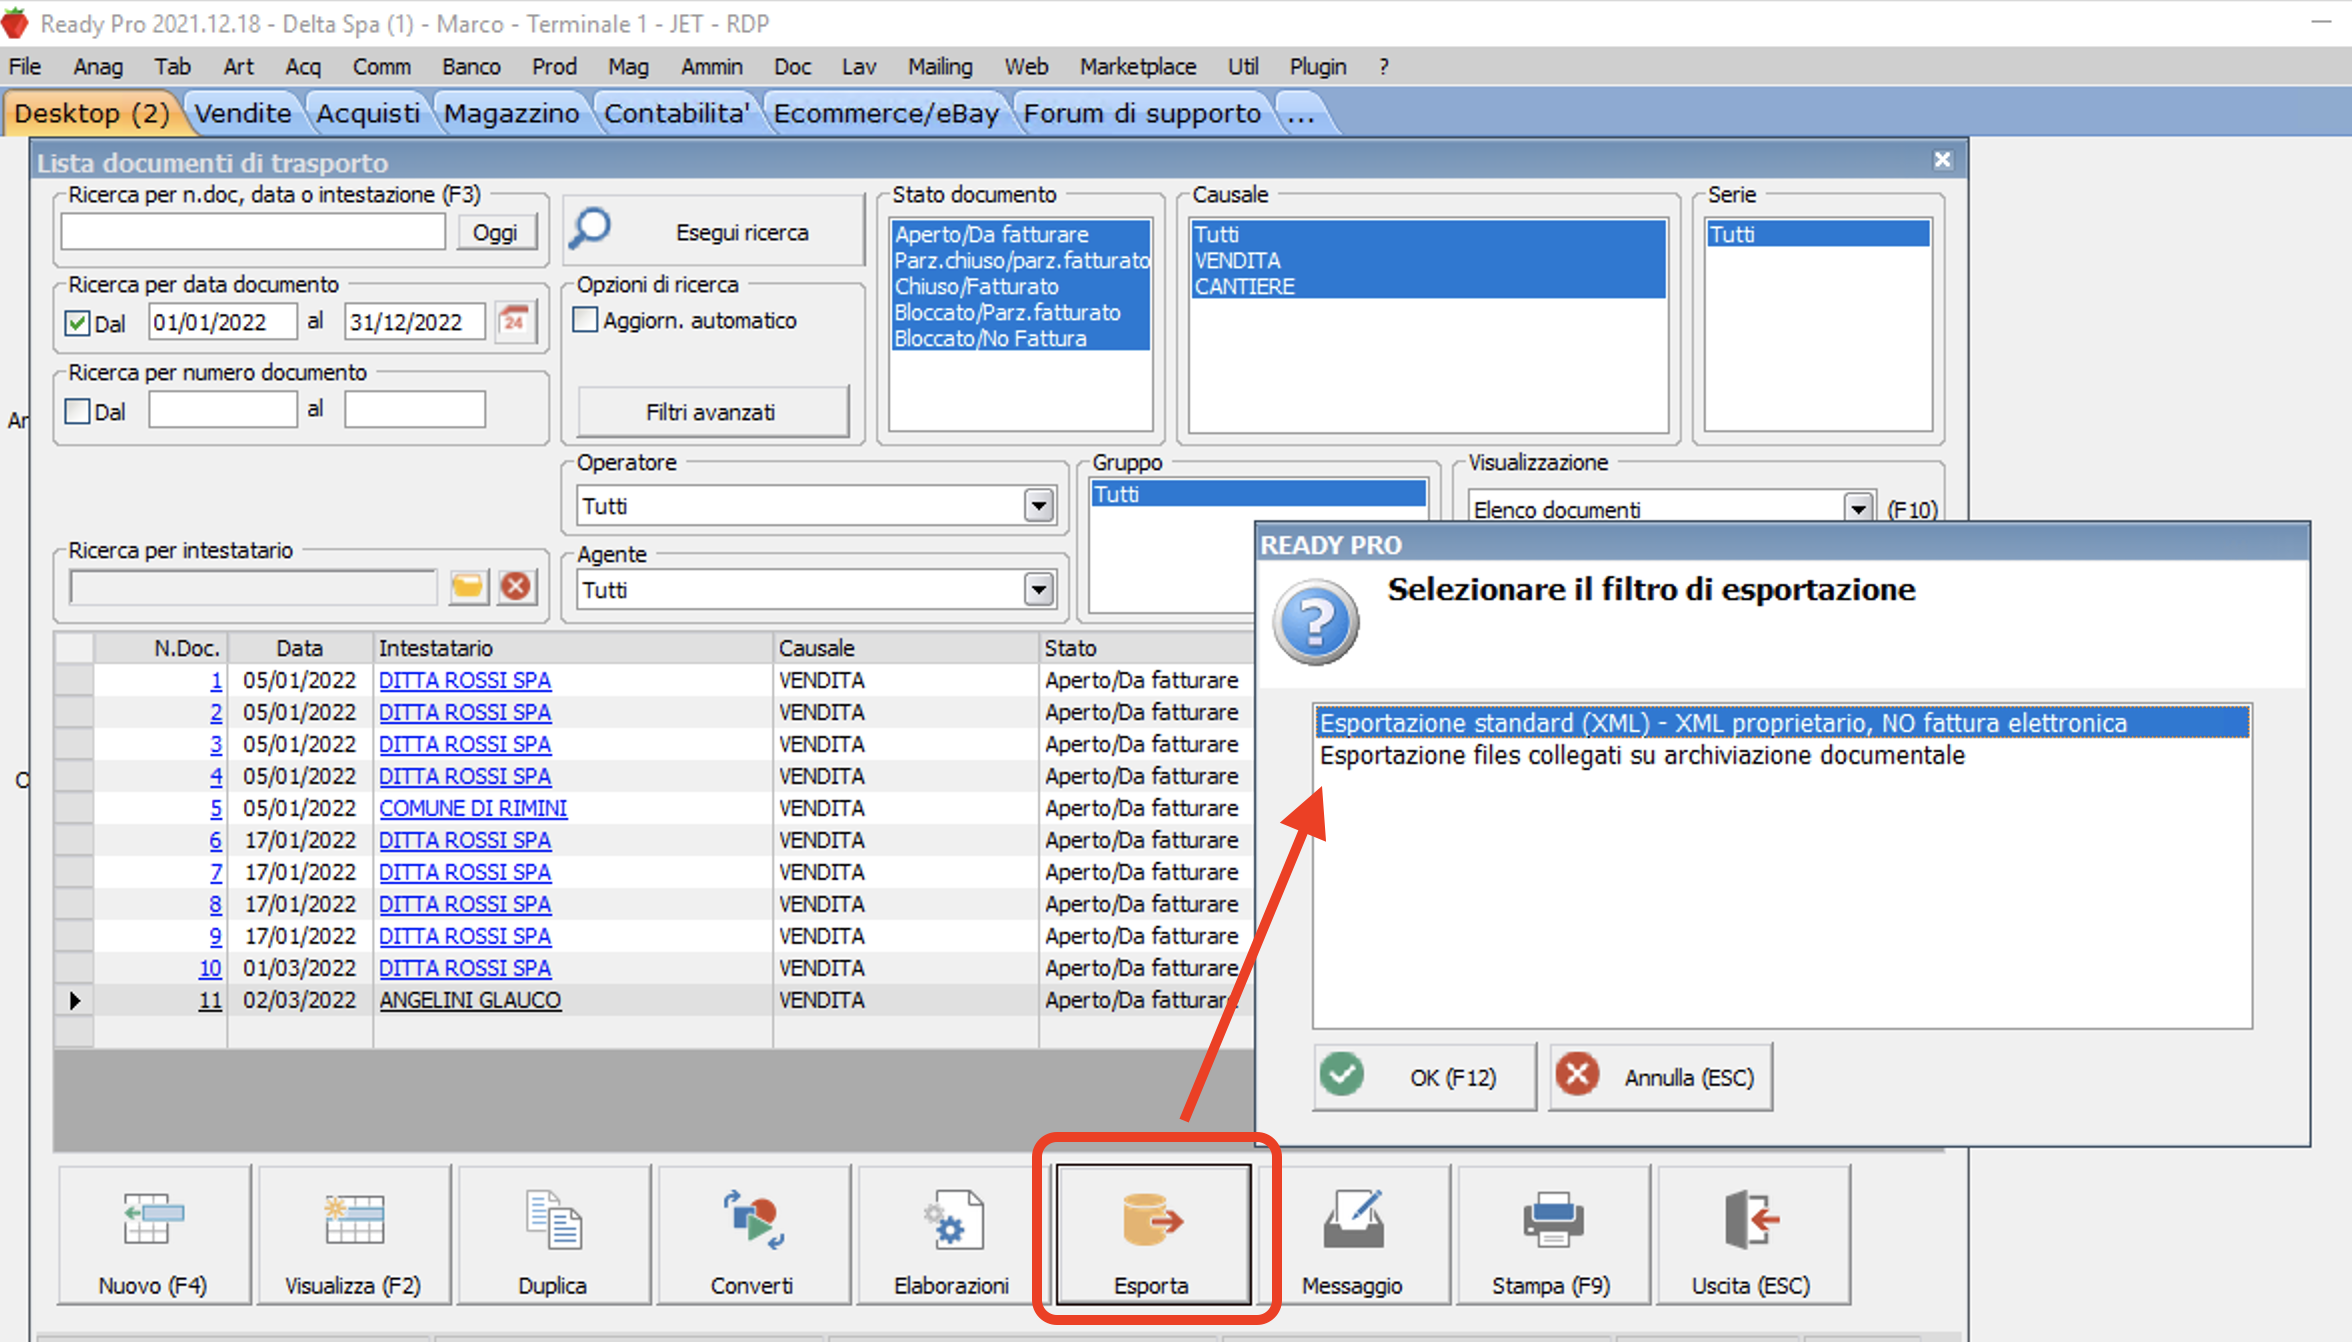Open the Plugin menu
The height and width of the screenshot is (1342, 2352).
point(1318,66)
